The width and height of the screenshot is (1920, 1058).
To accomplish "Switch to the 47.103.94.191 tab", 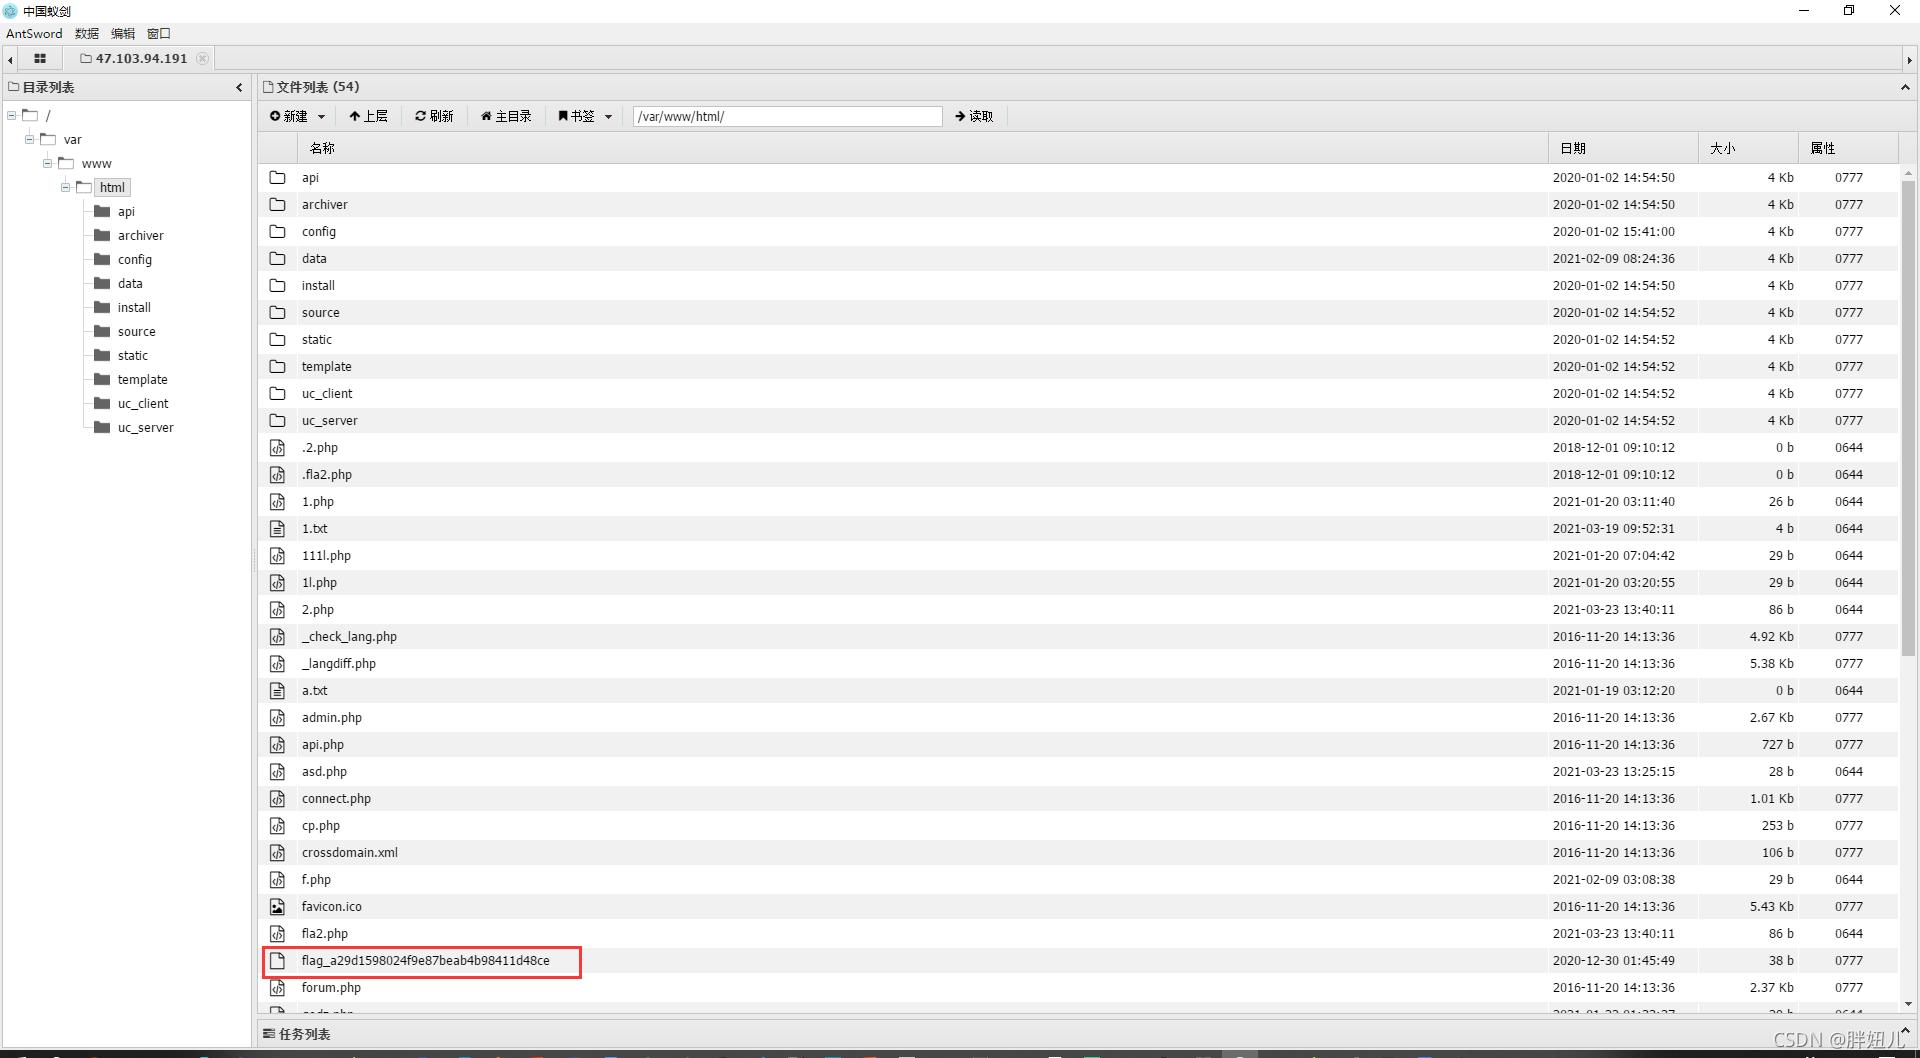I will (141, 58).
